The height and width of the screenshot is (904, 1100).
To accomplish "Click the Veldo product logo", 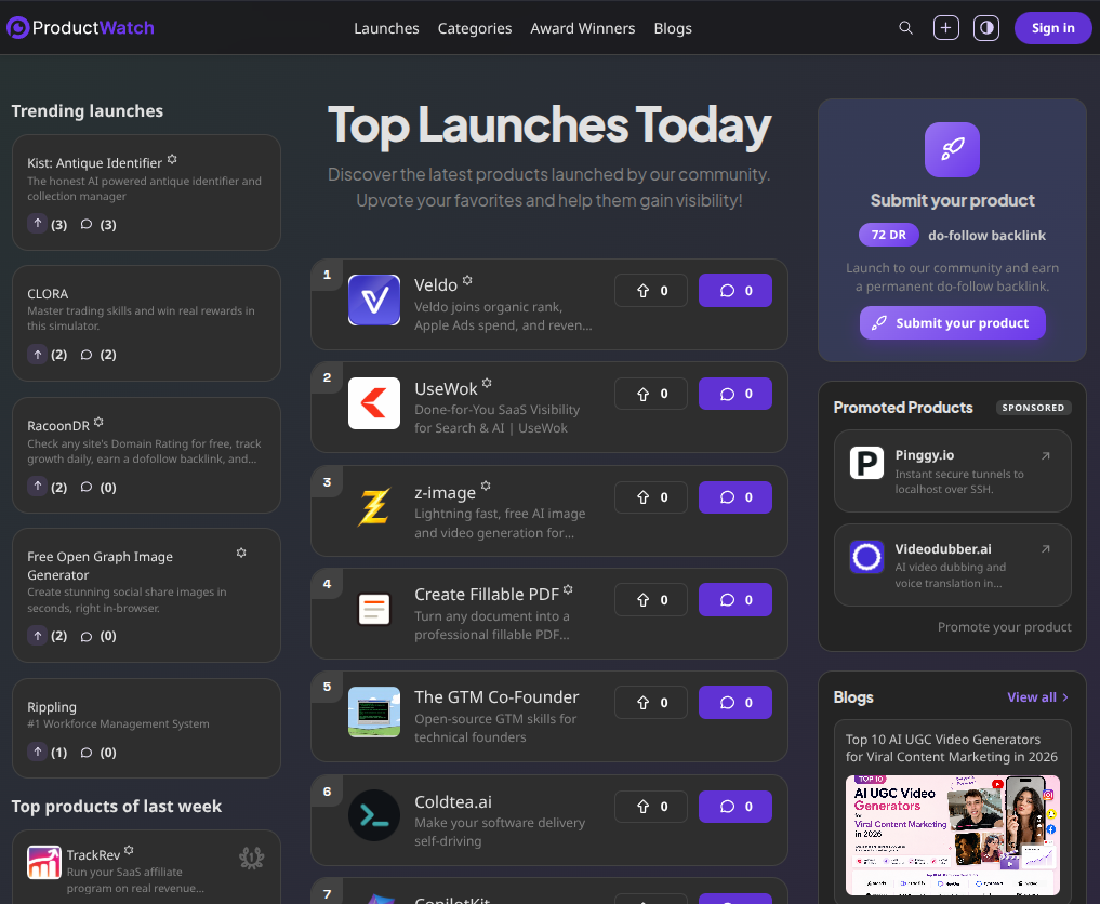I will [374, 300].
